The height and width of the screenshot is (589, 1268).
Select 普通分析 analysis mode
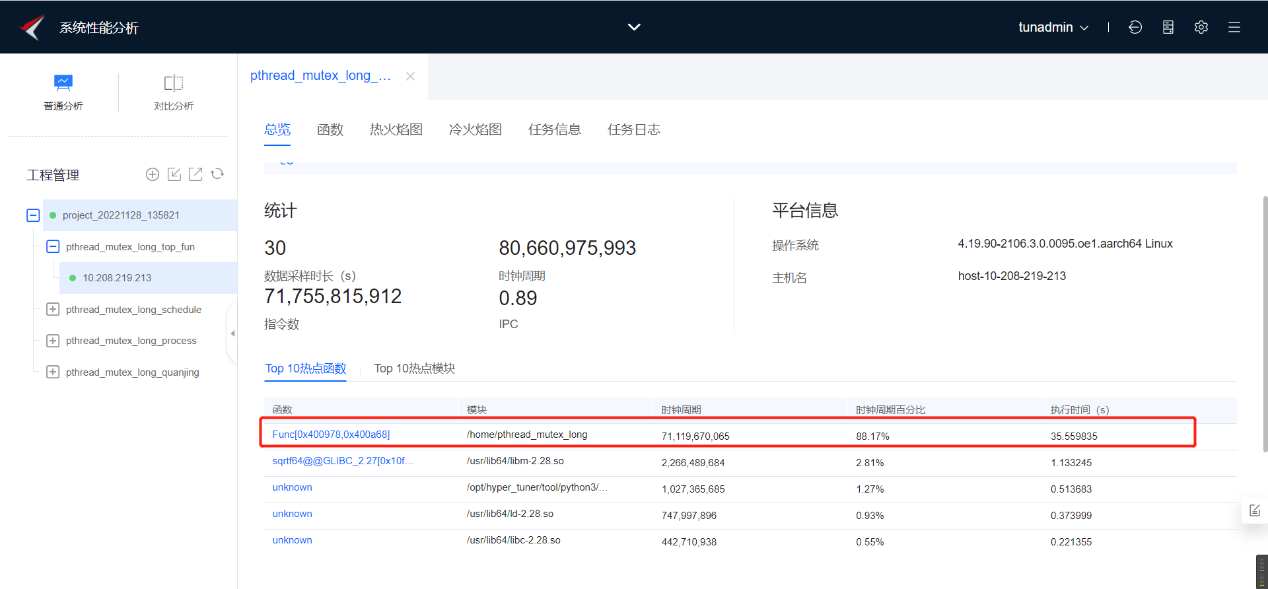tap(63, 92)
